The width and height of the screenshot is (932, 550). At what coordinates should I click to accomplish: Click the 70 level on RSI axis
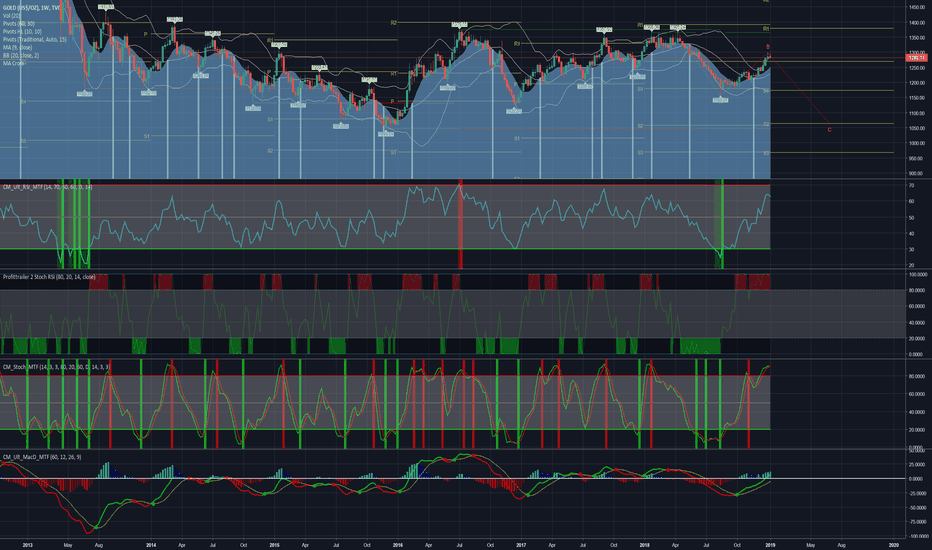pos(912,186)
